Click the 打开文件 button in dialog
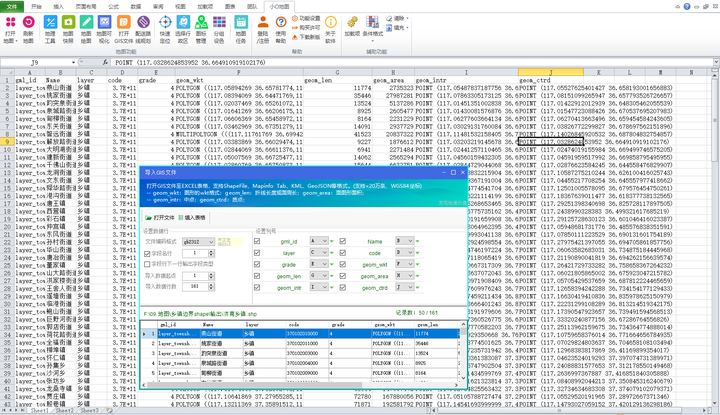The height and width of the screenshot is (415, 720). click(161, 216)
